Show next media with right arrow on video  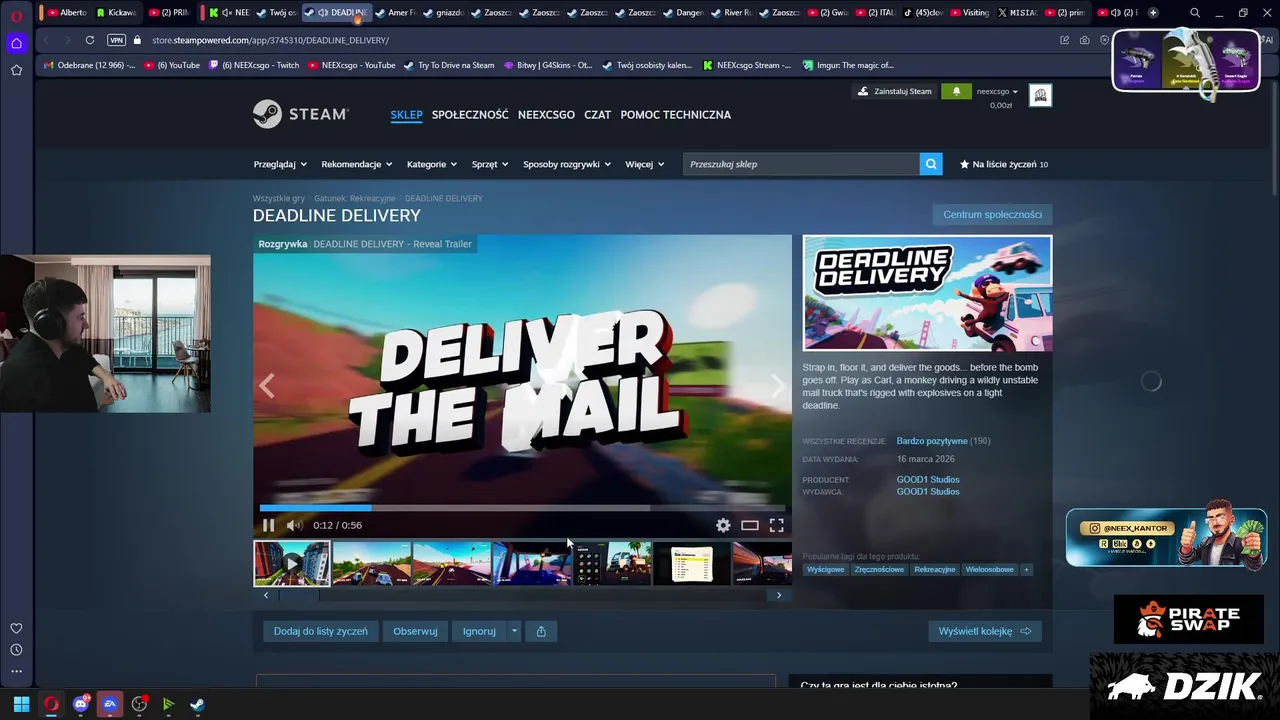(x=778, y=386)
